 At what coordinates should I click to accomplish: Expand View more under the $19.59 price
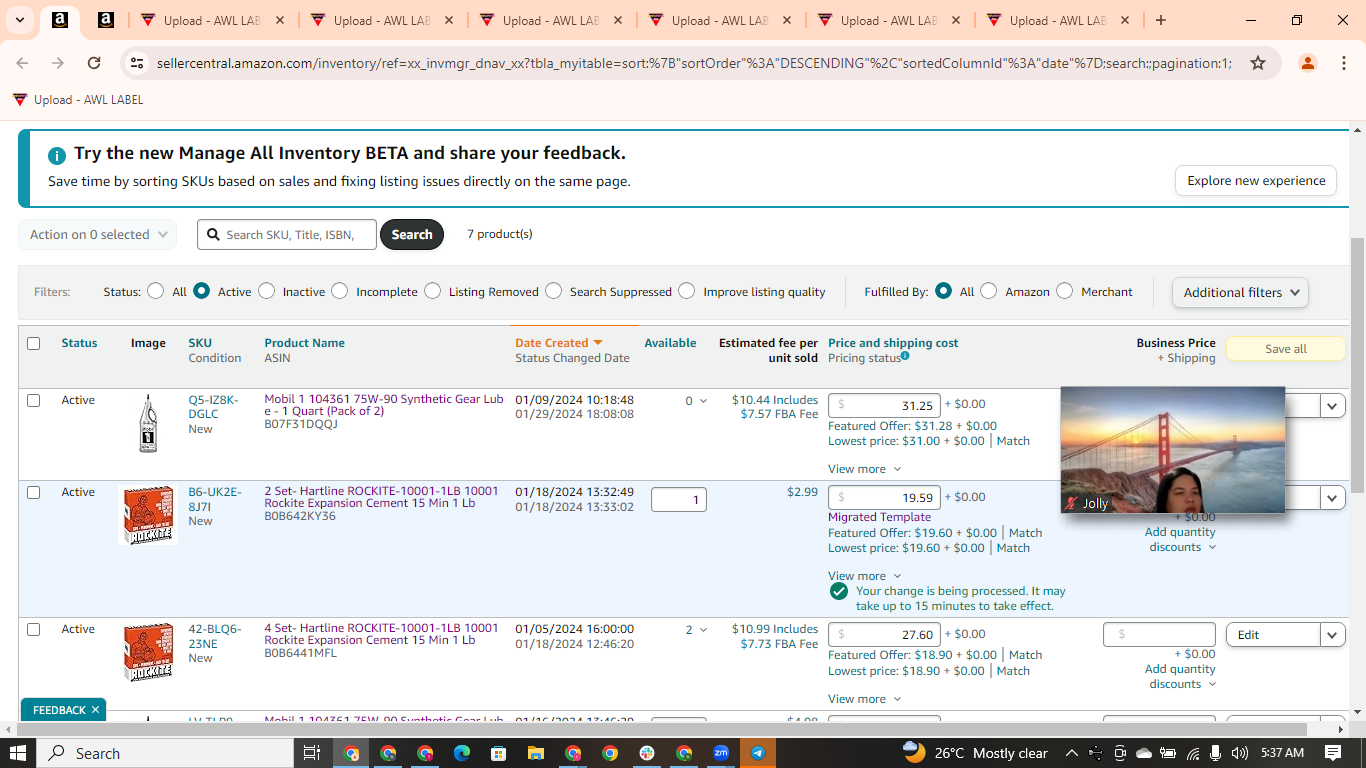click(x=864, y=576)
